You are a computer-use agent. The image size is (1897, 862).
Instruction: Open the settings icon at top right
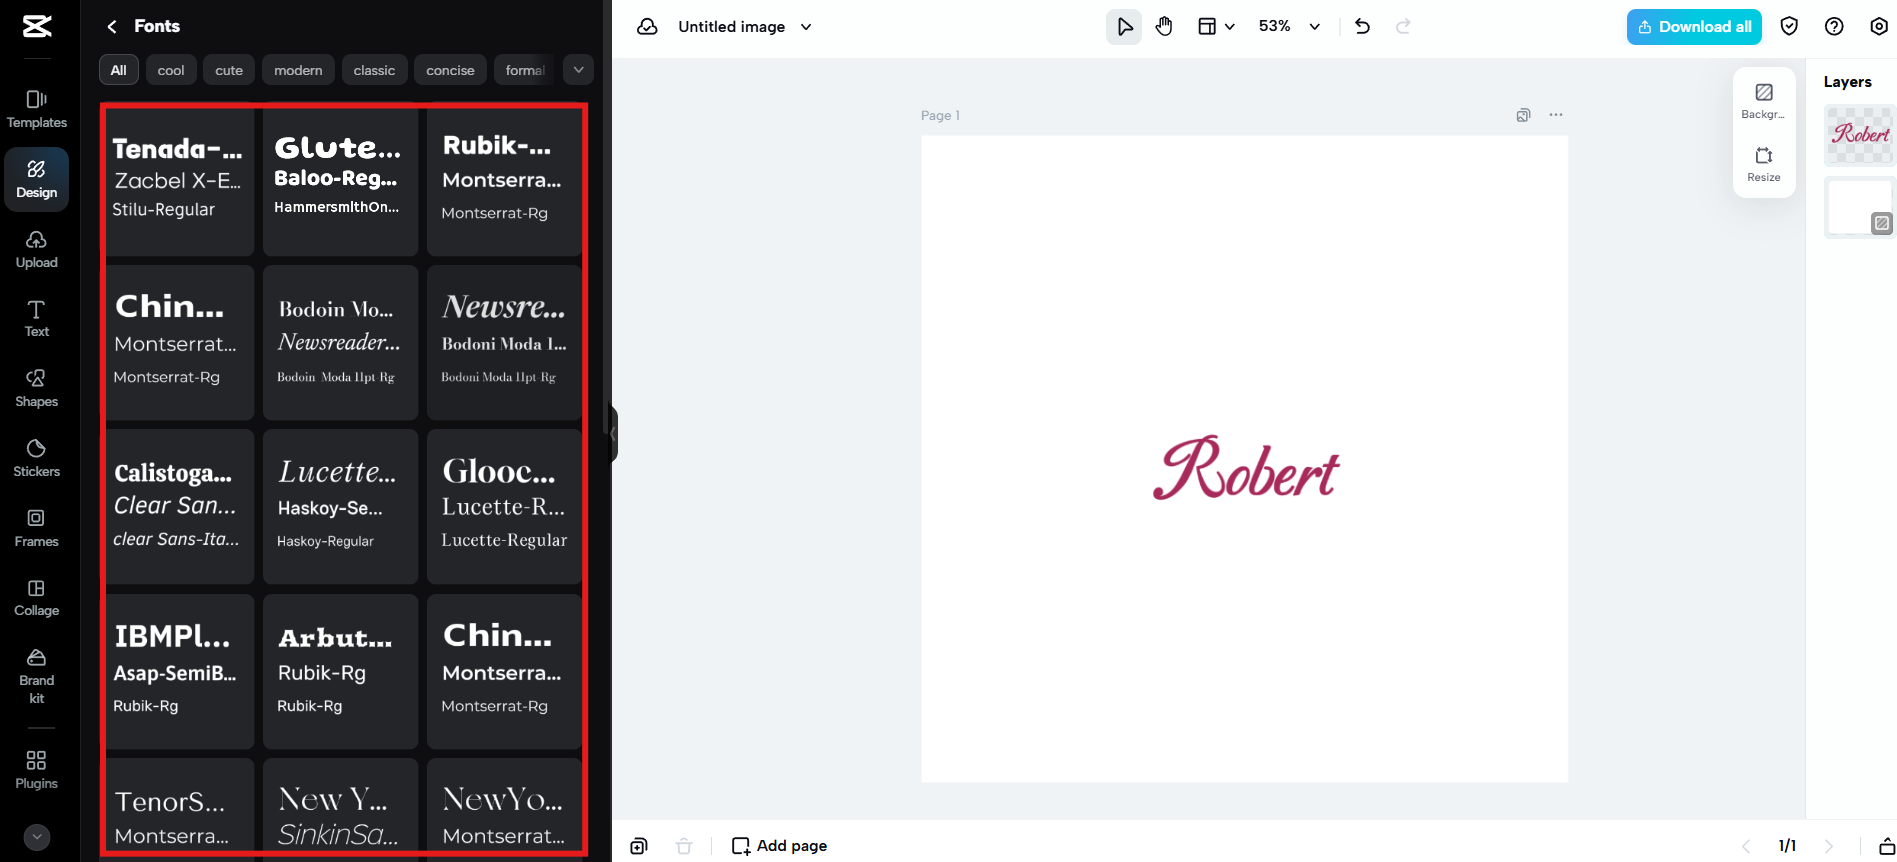coord(1879,27)
